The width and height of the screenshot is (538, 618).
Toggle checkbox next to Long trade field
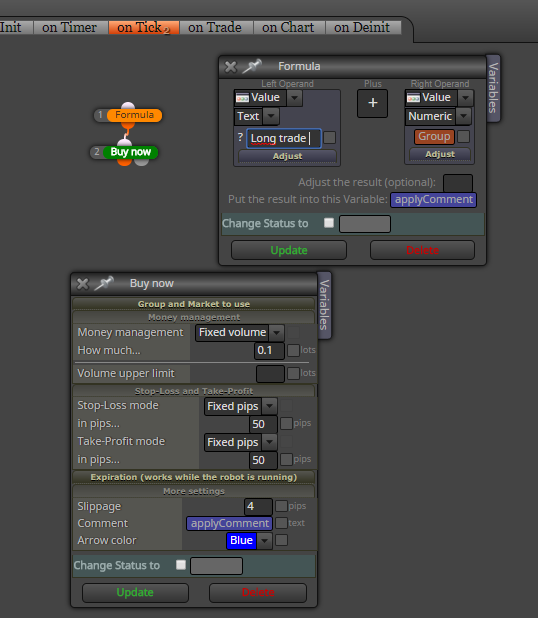pos(330,138)
